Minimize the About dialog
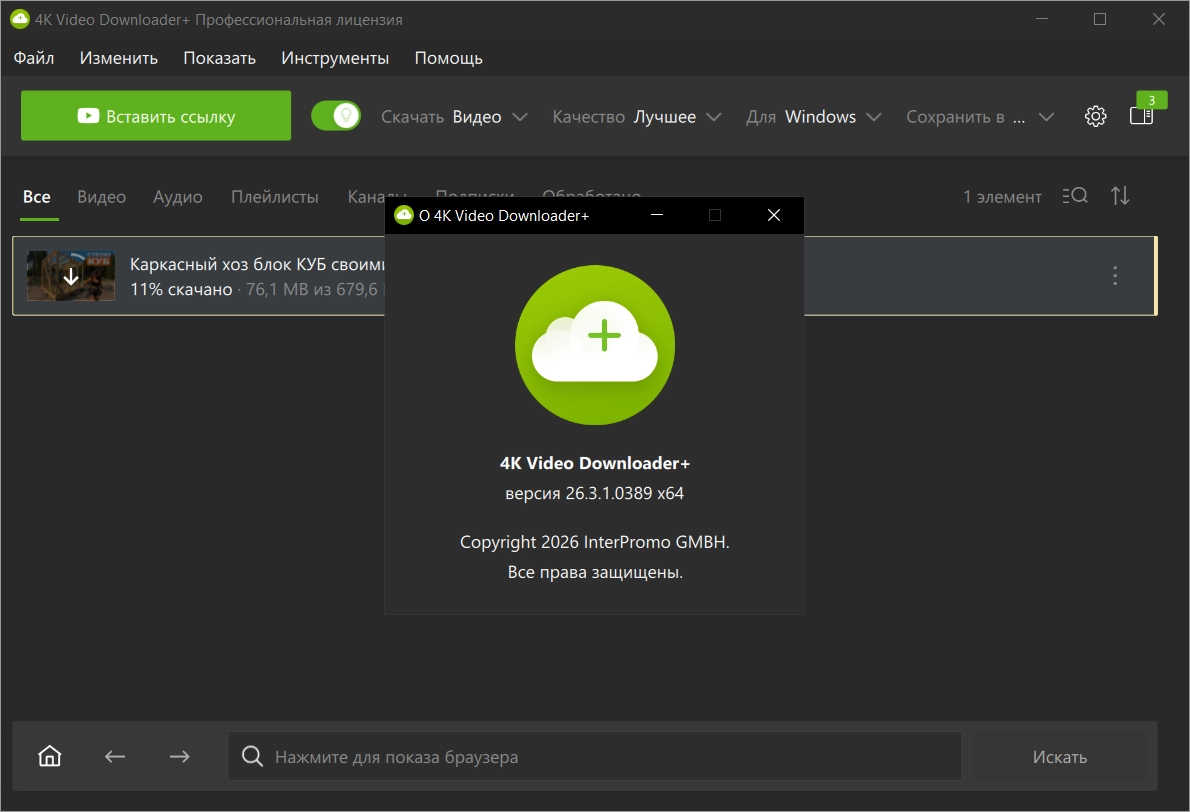This screenshot has height=812, width=1190. click(656, 216)
